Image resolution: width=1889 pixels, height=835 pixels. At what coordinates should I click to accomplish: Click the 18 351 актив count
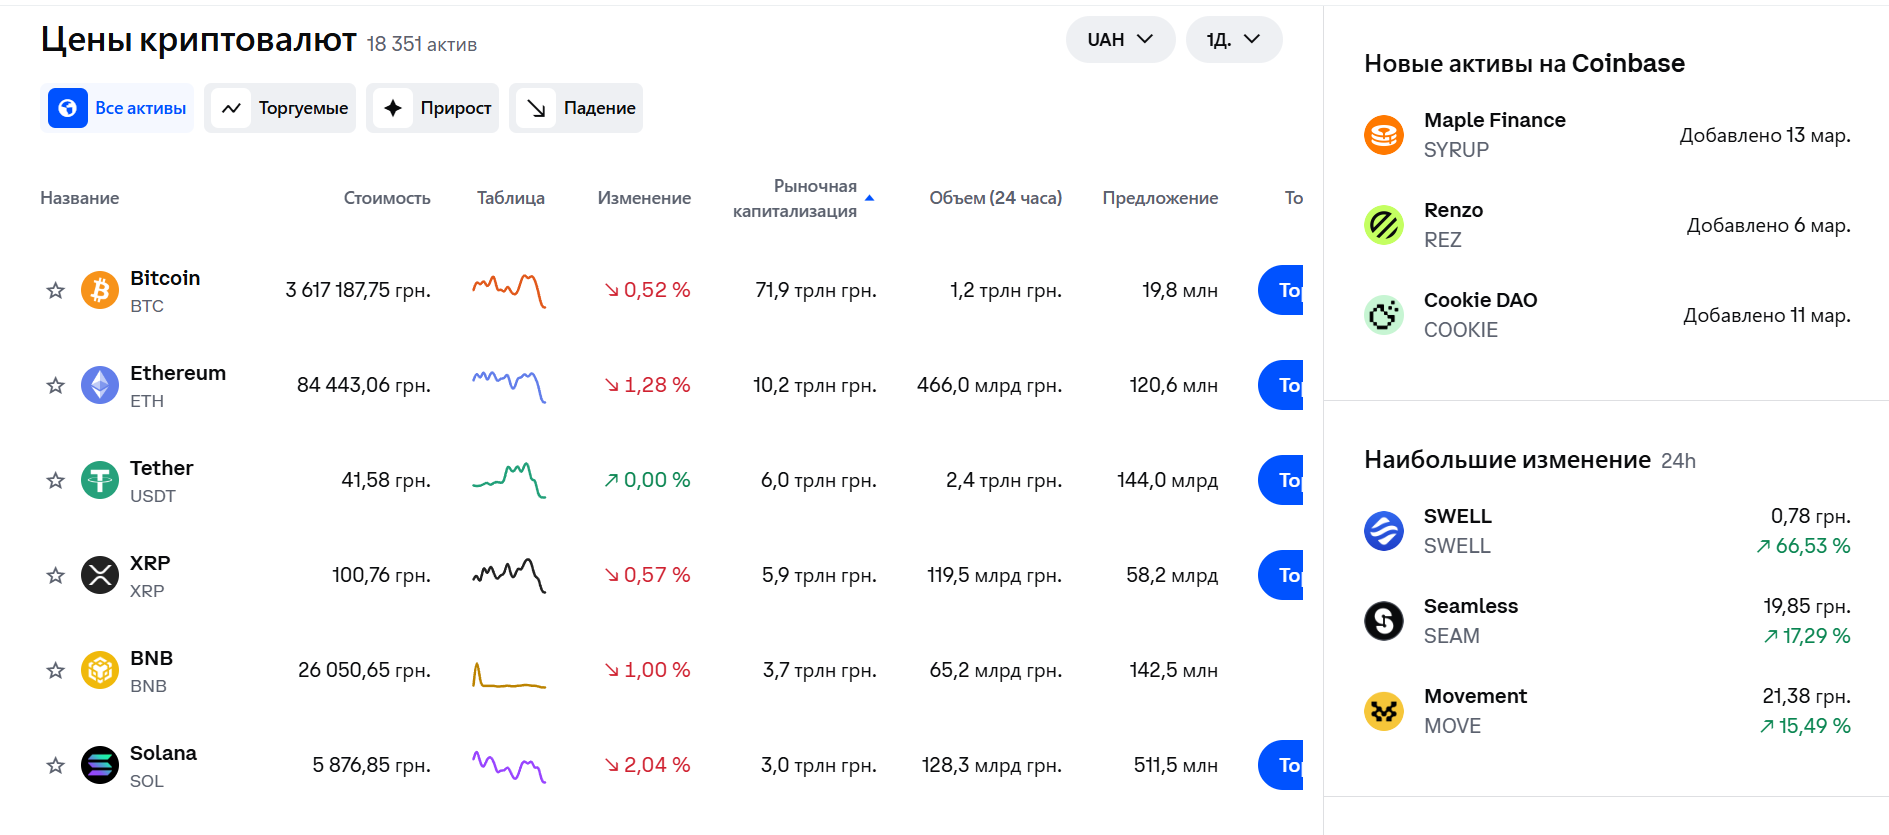[422, 44]
